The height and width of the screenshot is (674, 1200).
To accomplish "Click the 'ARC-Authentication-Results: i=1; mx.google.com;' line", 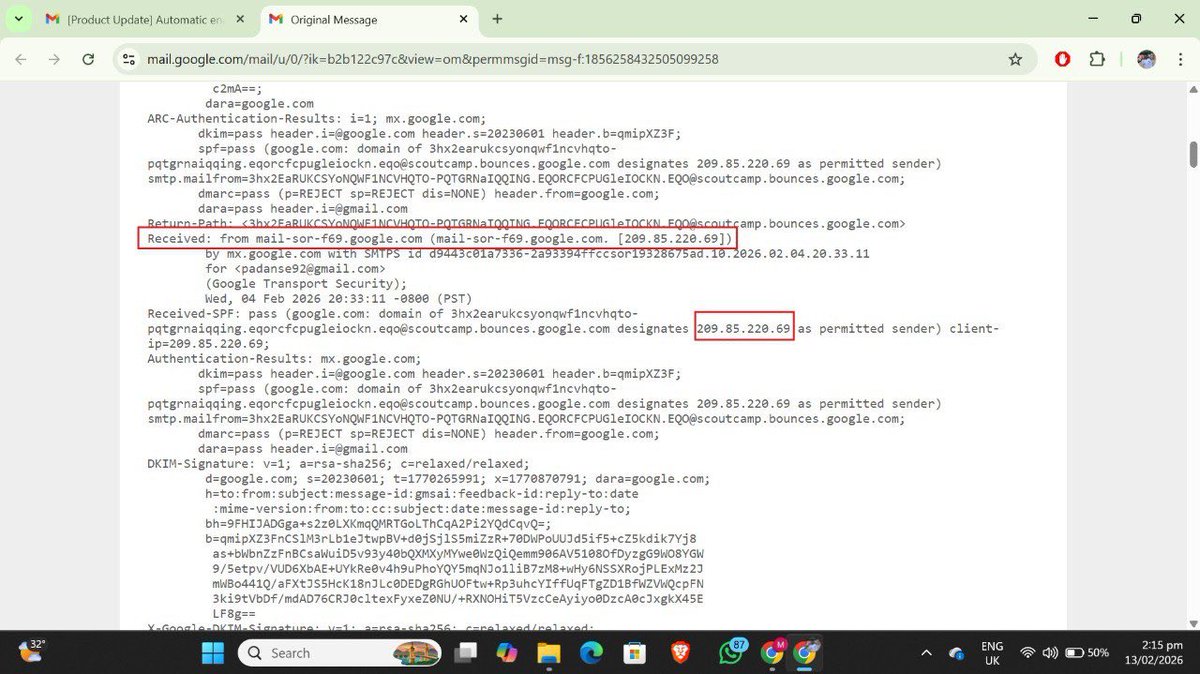I will click(316, 119).
